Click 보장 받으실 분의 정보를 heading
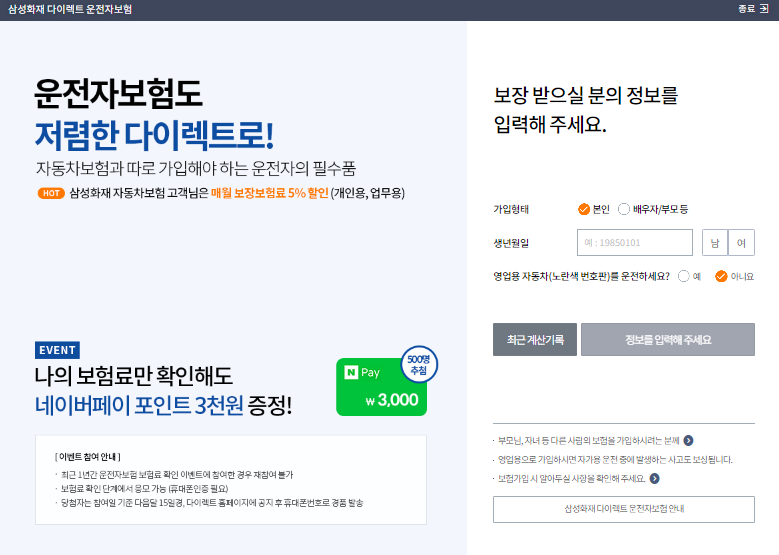The image size is (779, 555). pos(585,95)
